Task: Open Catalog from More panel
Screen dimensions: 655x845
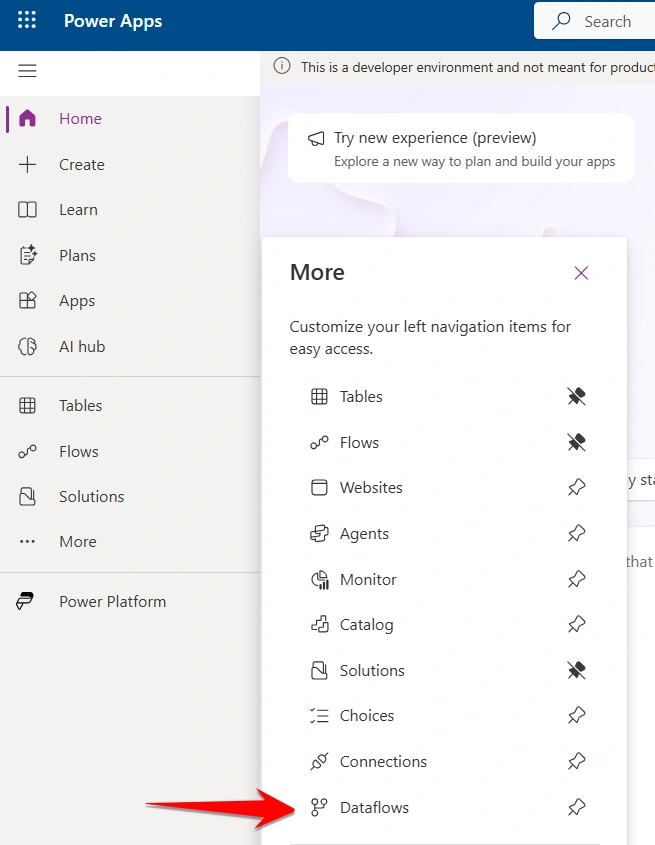Action: click(367, 625)
